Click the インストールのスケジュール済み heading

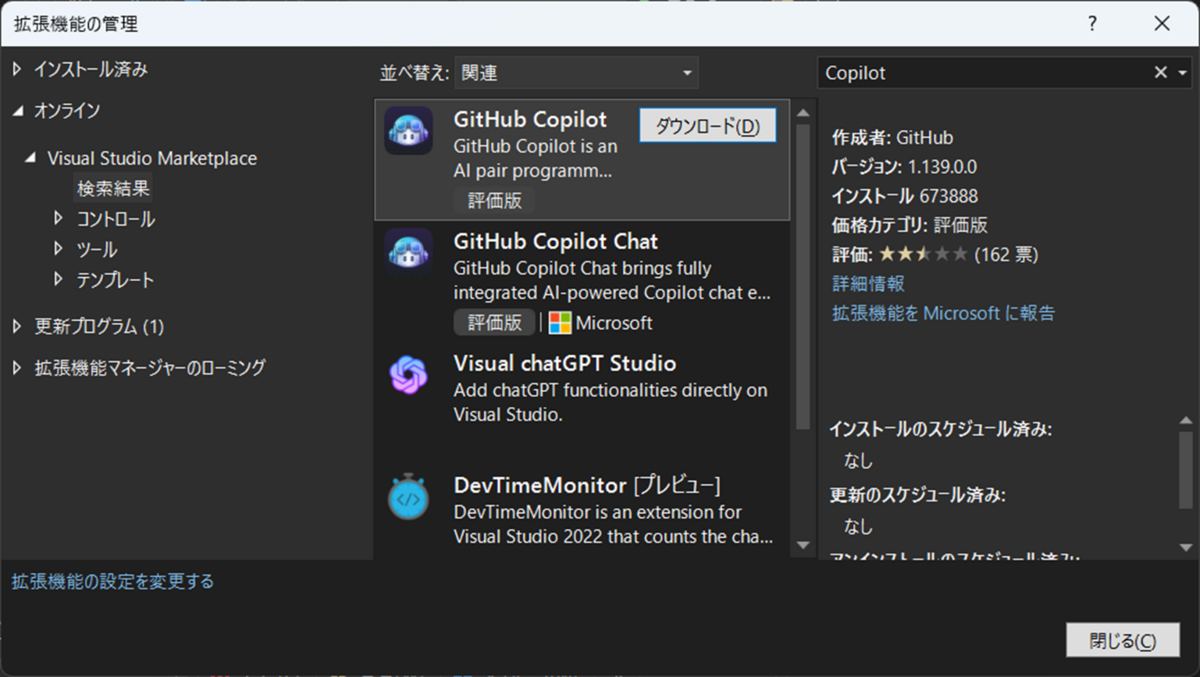click(x=940, y=429)
